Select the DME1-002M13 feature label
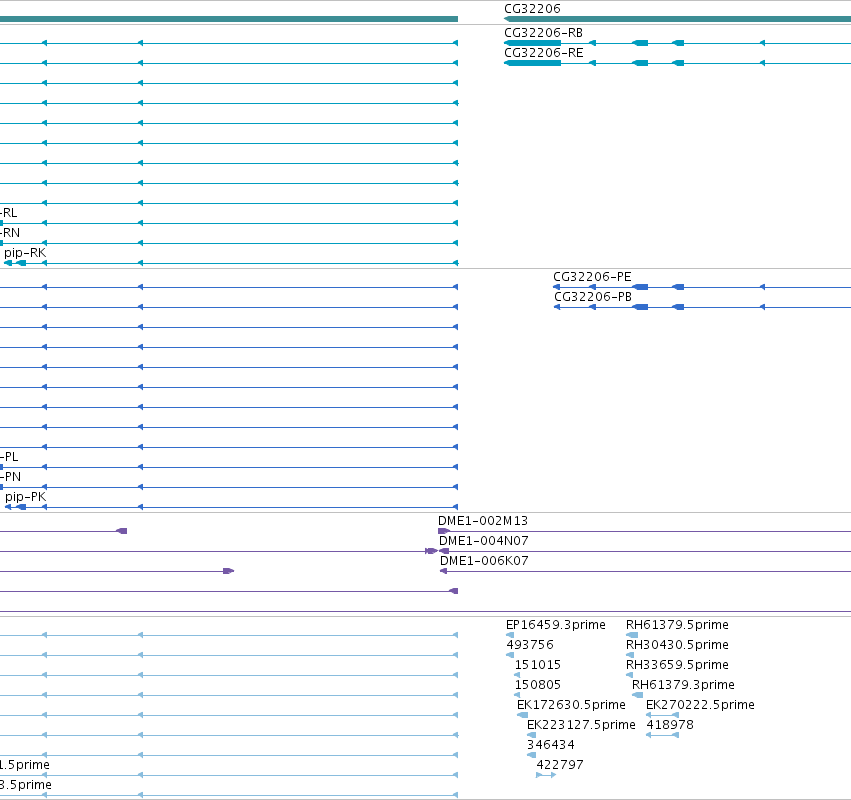Viewport: 851px width, 800px height. click(482, 521)
